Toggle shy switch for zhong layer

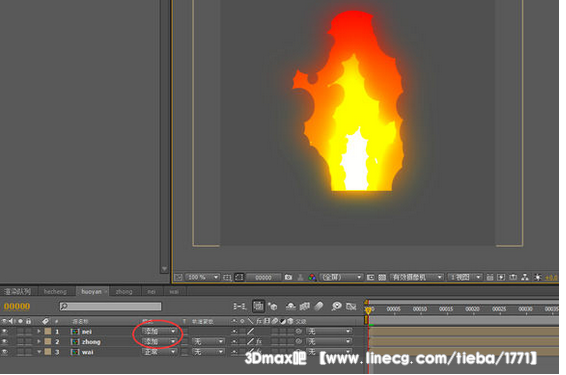click(234, 341)
